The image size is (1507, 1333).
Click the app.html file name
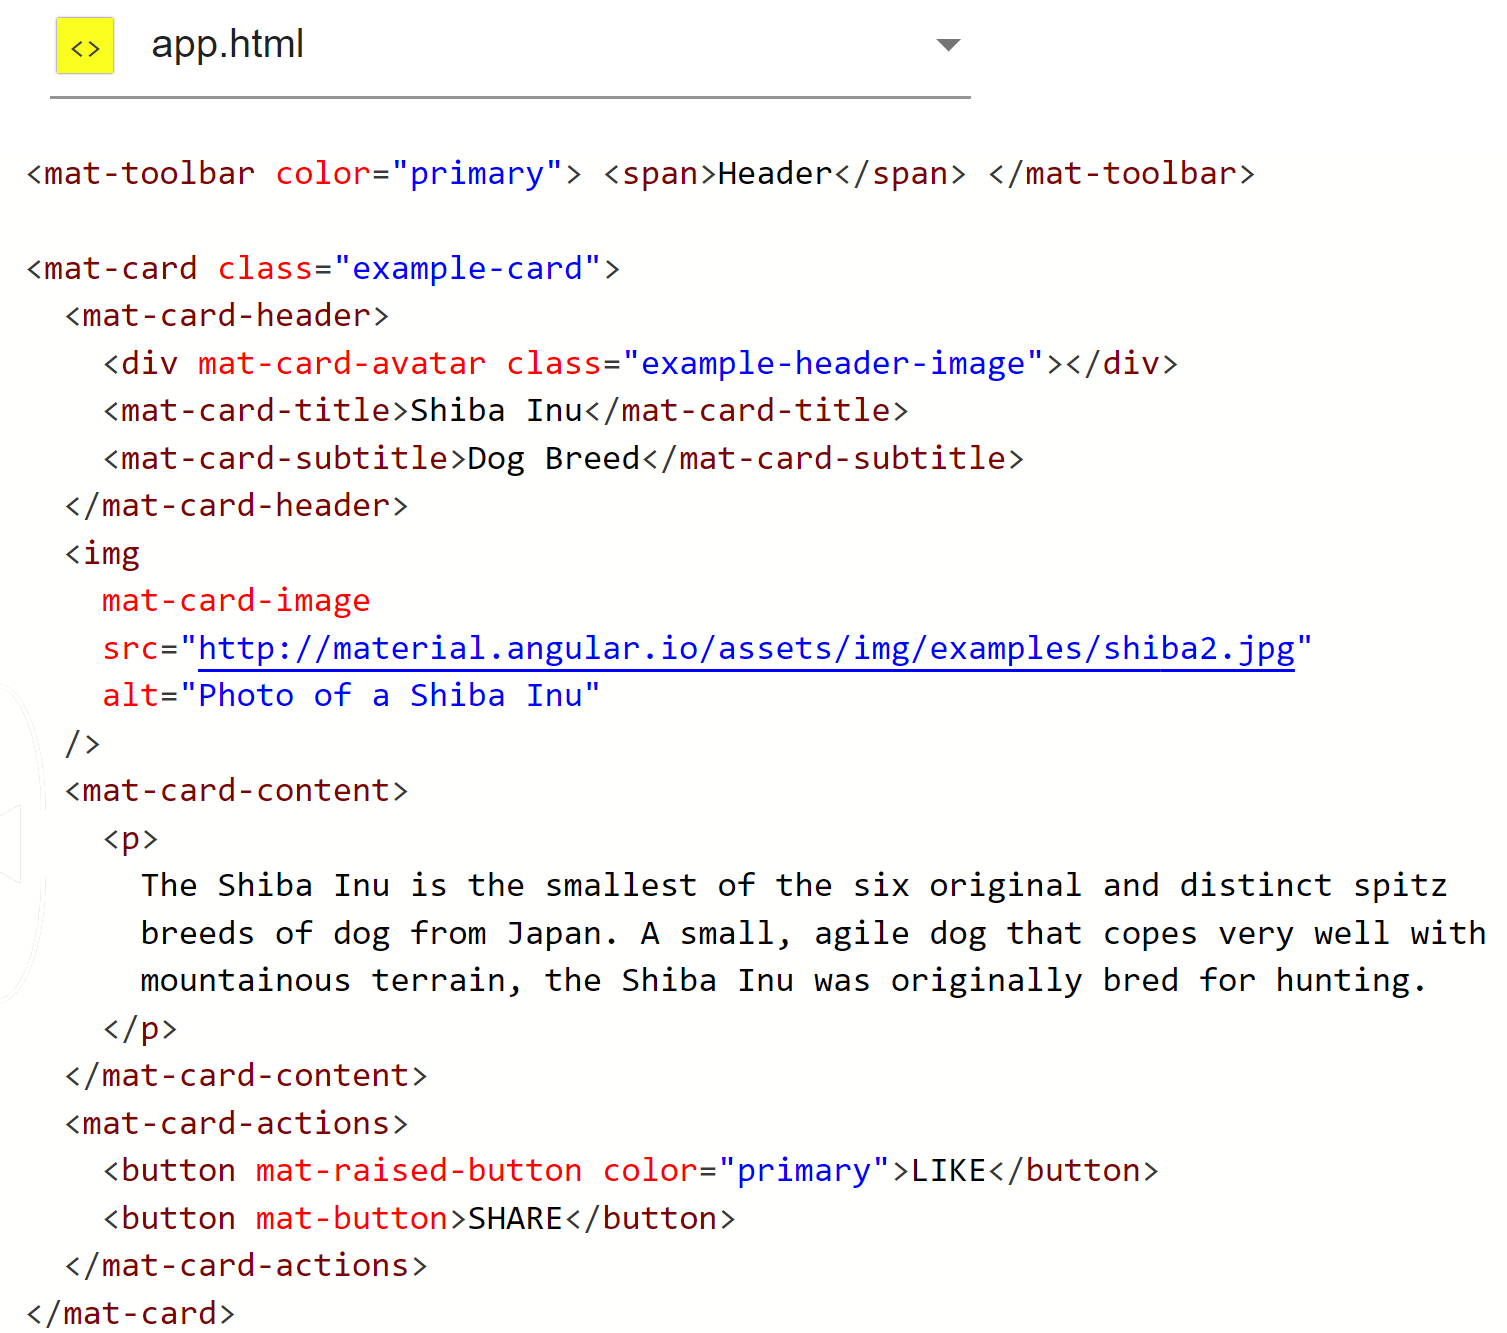pyautogui.click(x=227, y=44)
